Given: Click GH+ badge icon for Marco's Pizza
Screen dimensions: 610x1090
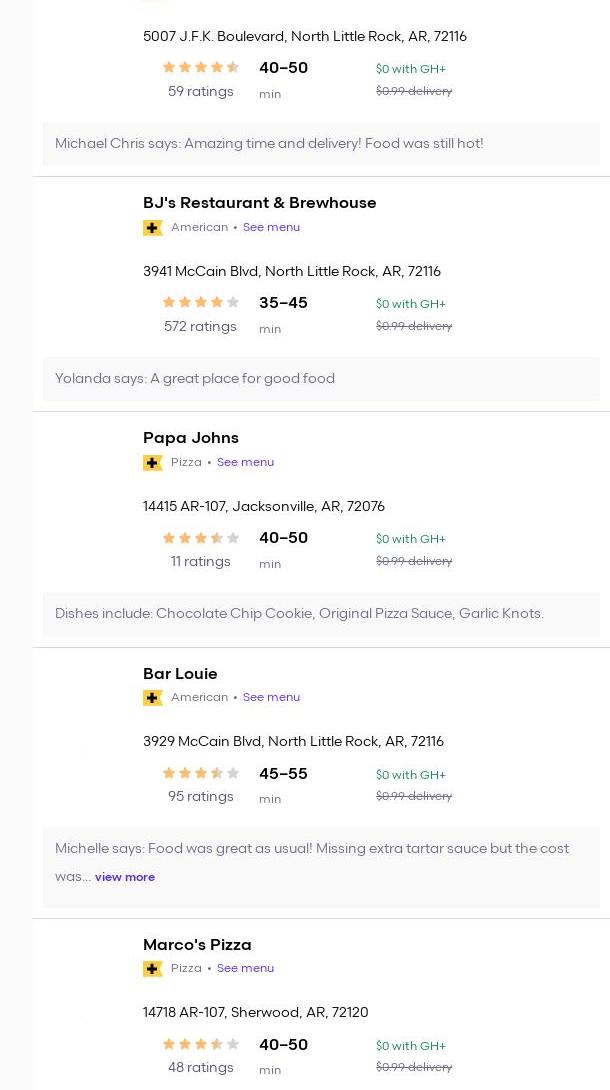Looking at the screenshot, I should point(153,969).
